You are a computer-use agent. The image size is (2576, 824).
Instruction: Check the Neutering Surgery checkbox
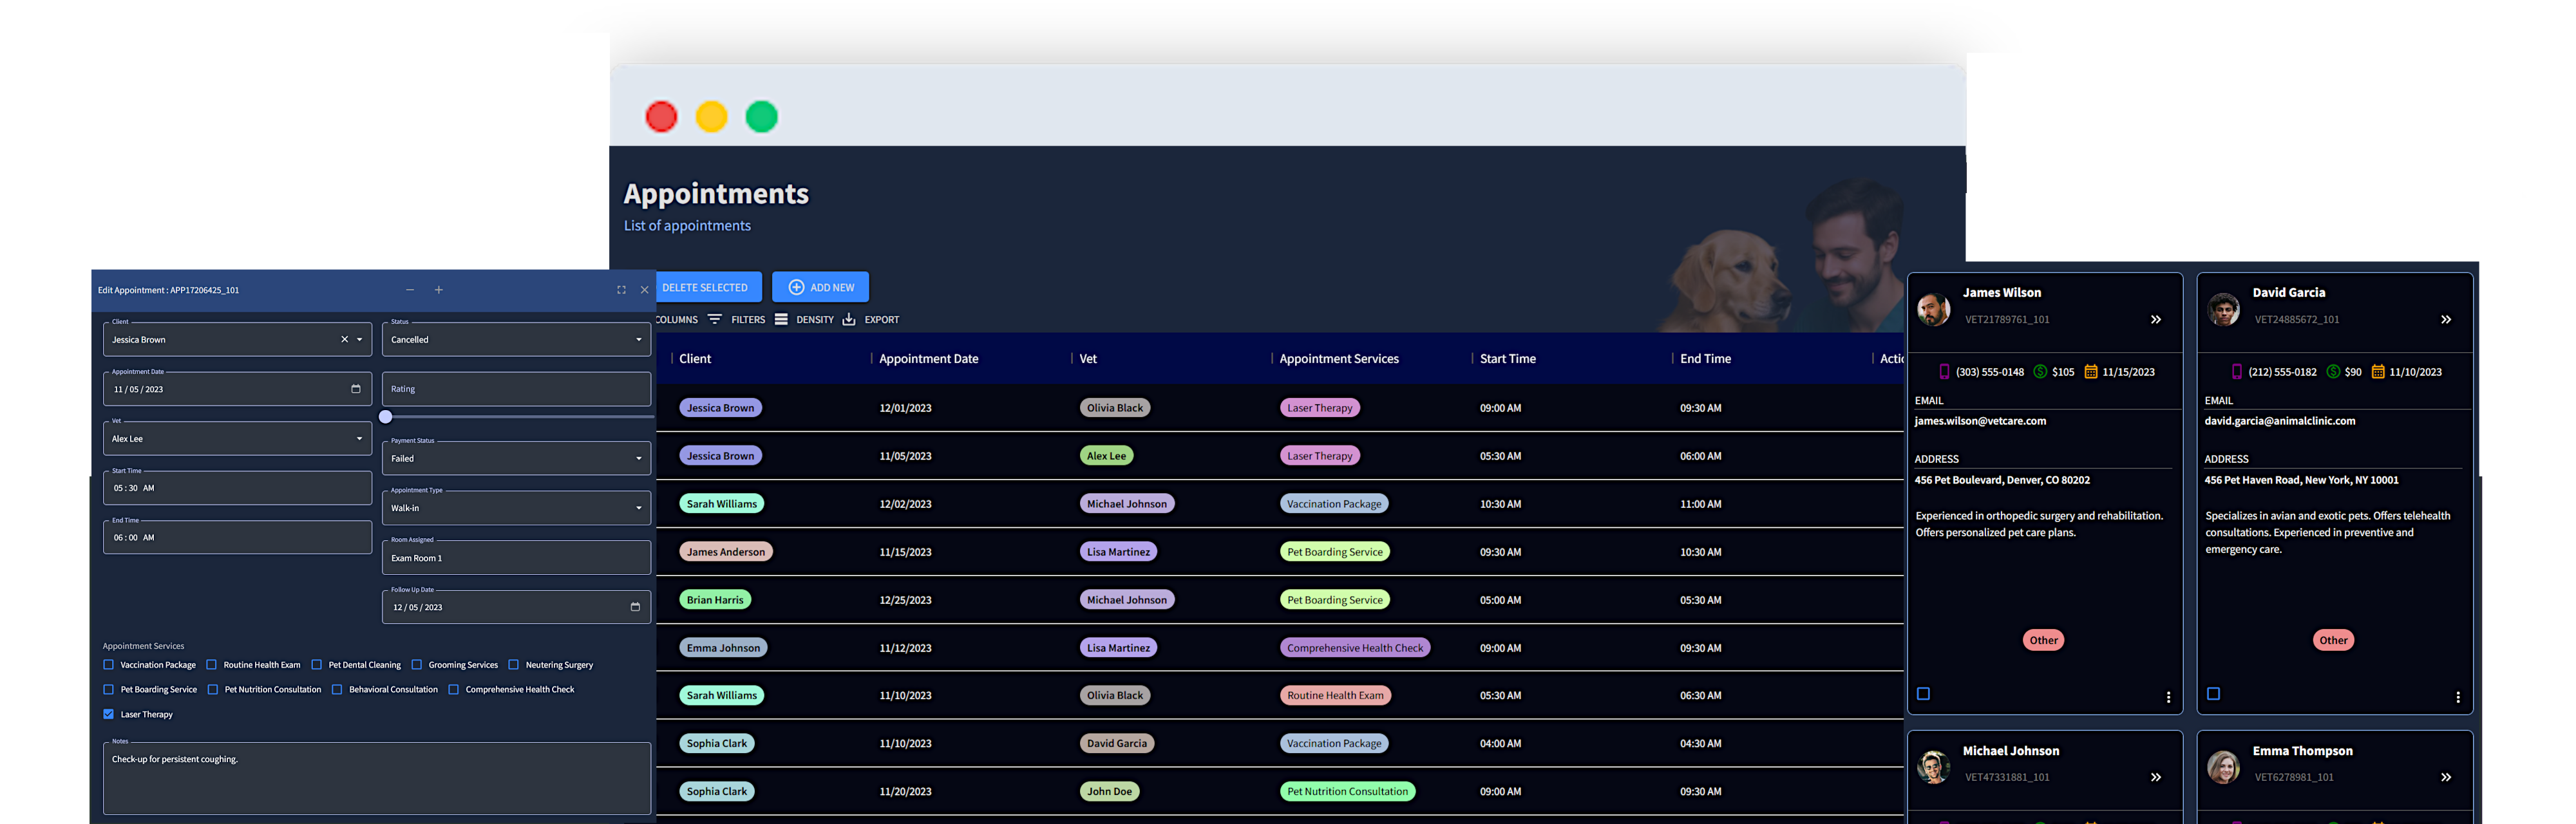pos(514,664)
